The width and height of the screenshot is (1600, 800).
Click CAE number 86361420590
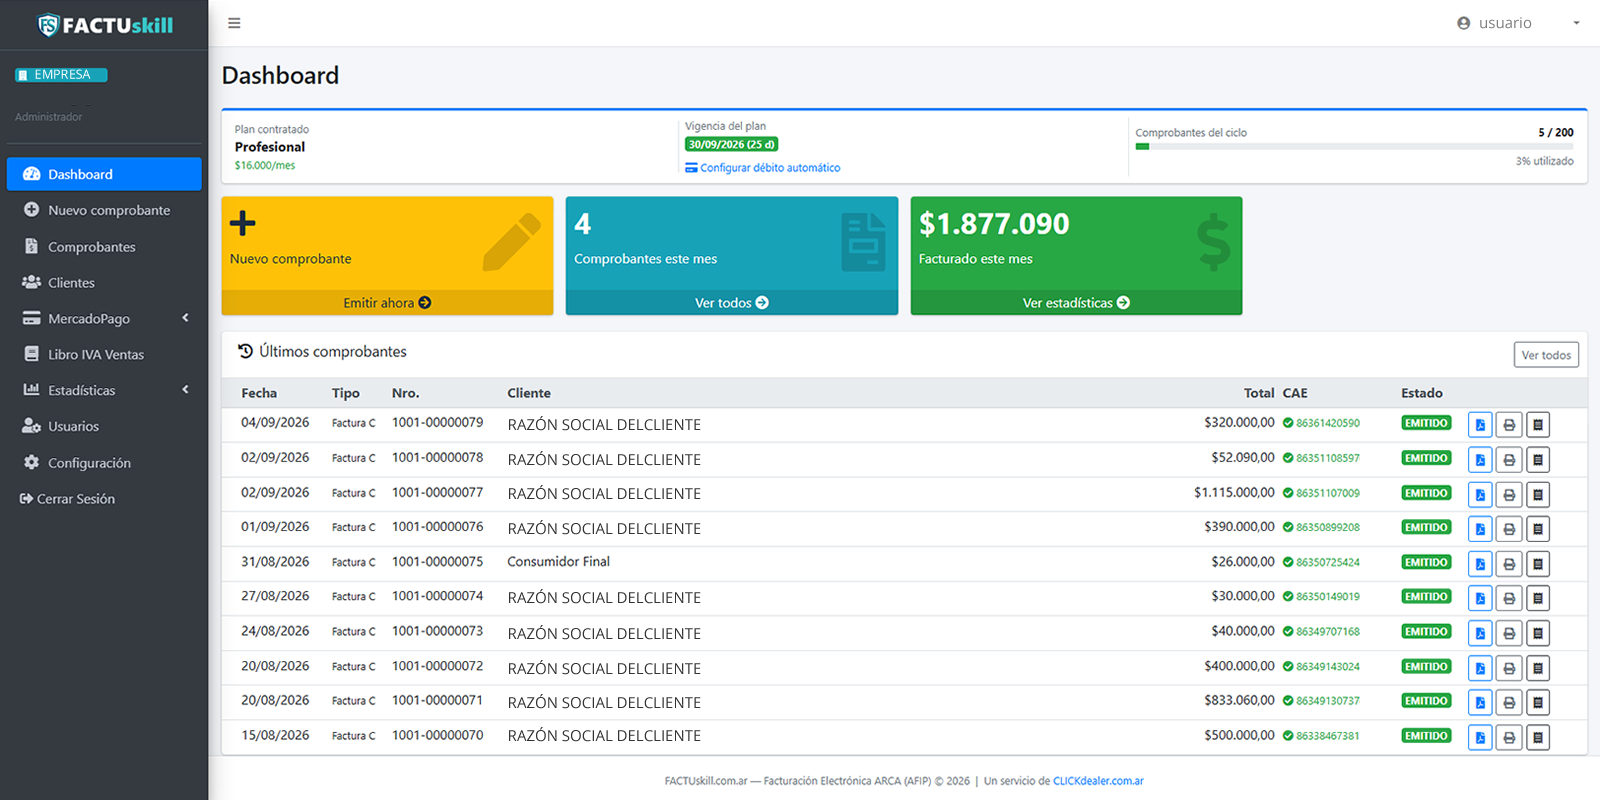1328,423
